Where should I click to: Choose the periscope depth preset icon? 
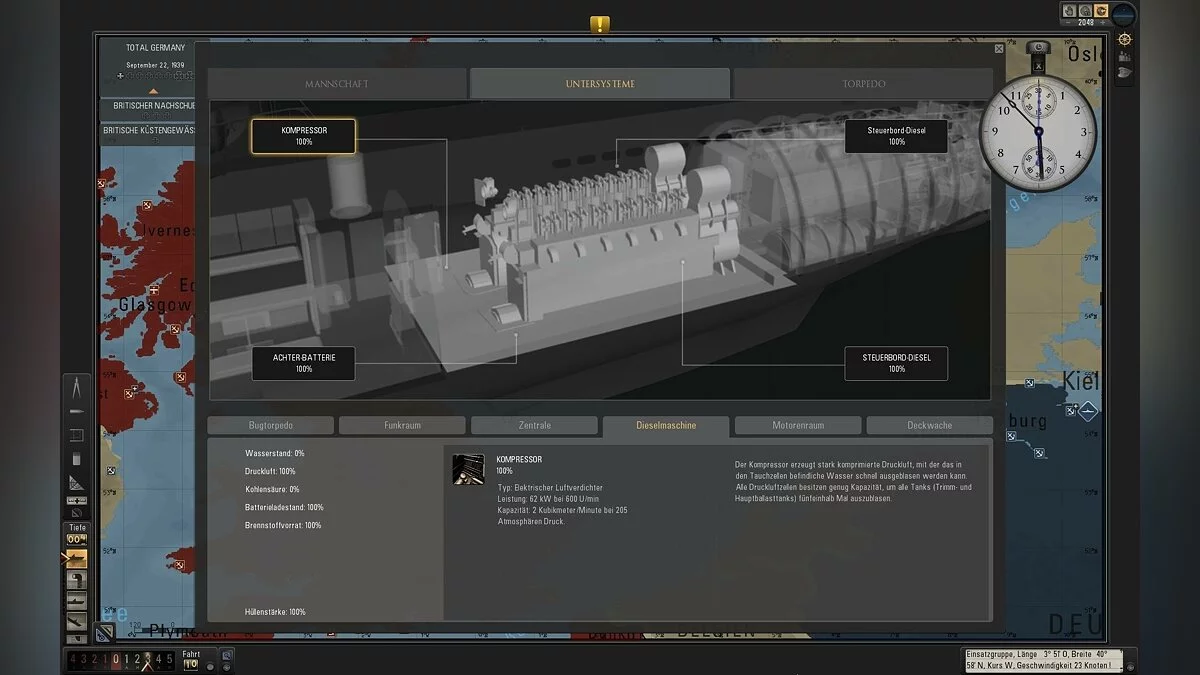coord(76,580)
